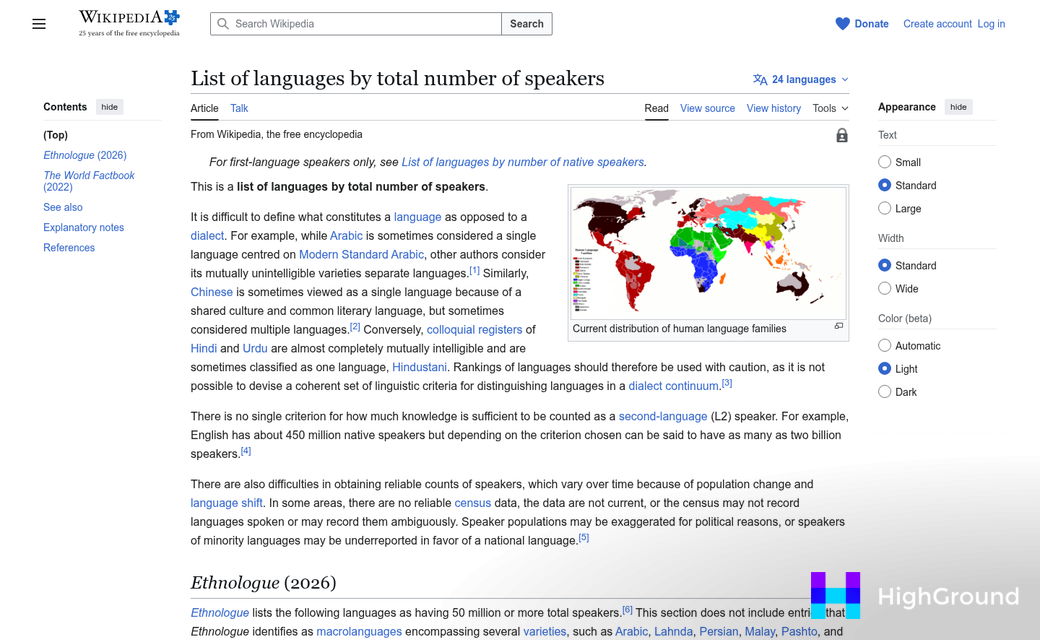The height and width of the screenshot is (640, 1040).
Task: Hide the Appearance panel
Action: [x=958, y=107]
